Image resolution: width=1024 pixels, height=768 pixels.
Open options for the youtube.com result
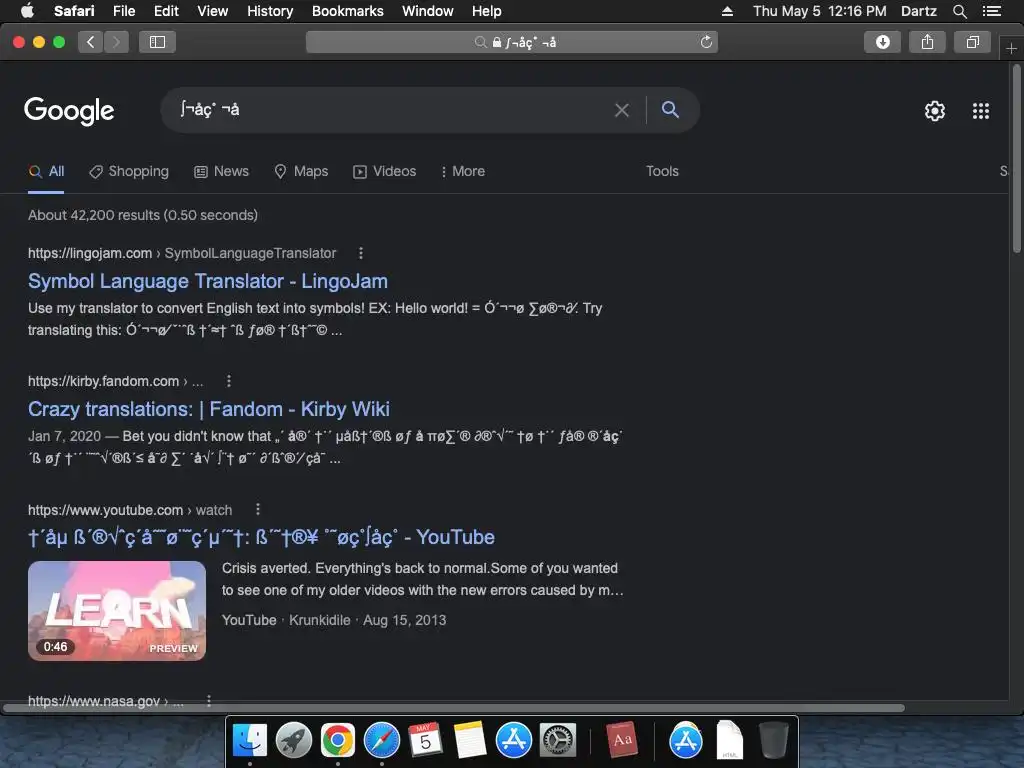(x=257, y=509)
